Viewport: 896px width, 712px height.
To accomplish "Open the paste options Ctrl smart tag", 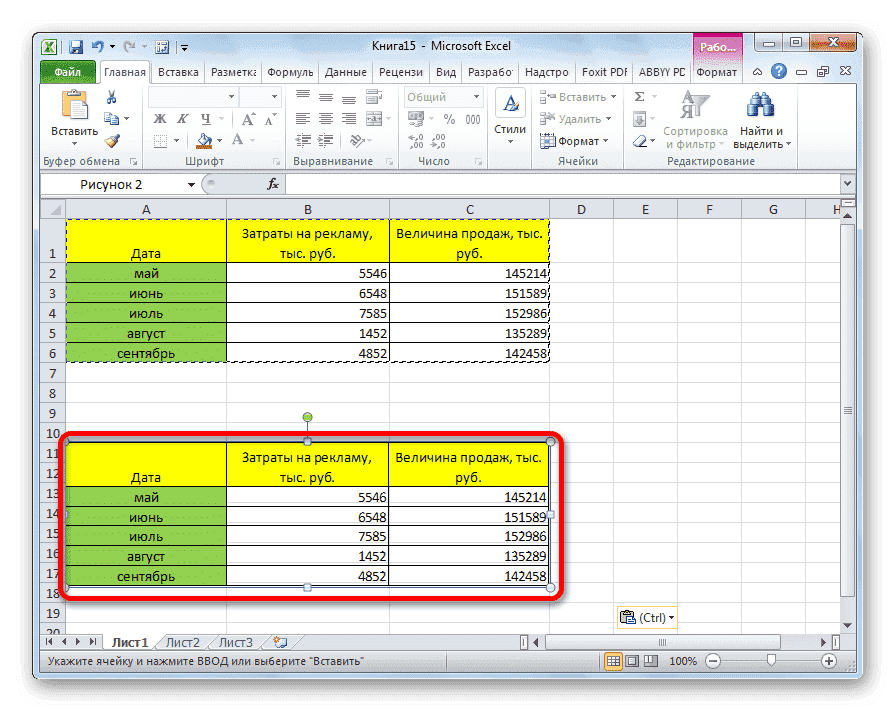I will (647, 617).
